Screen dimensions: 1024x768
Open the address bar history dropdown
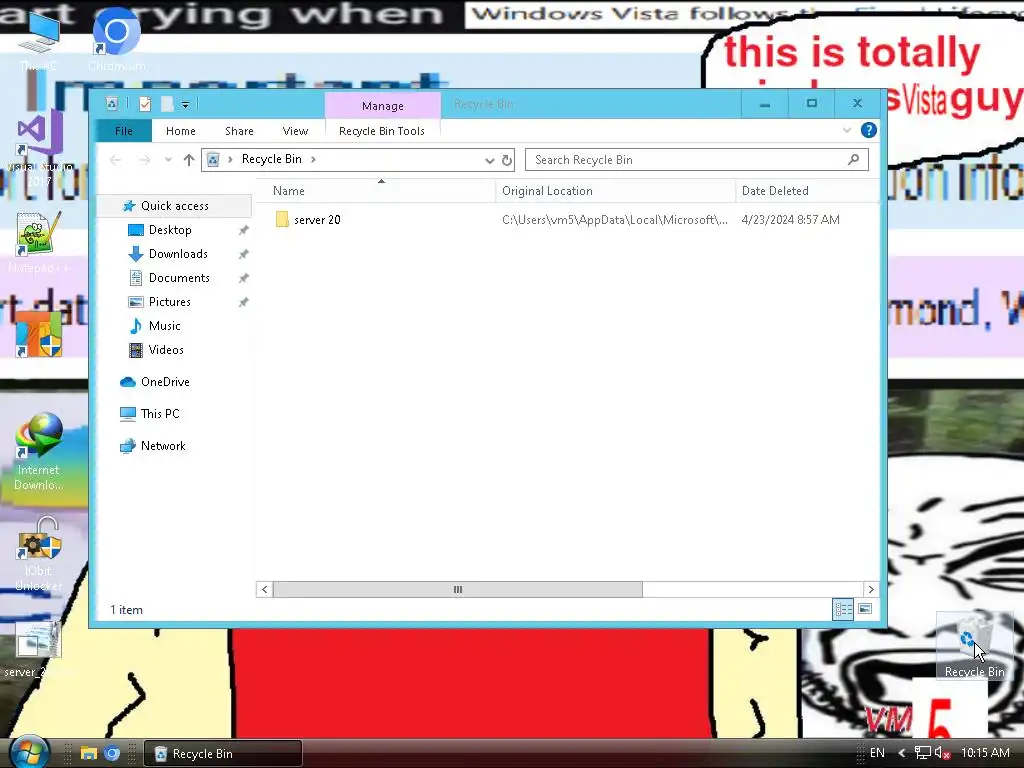489,160
